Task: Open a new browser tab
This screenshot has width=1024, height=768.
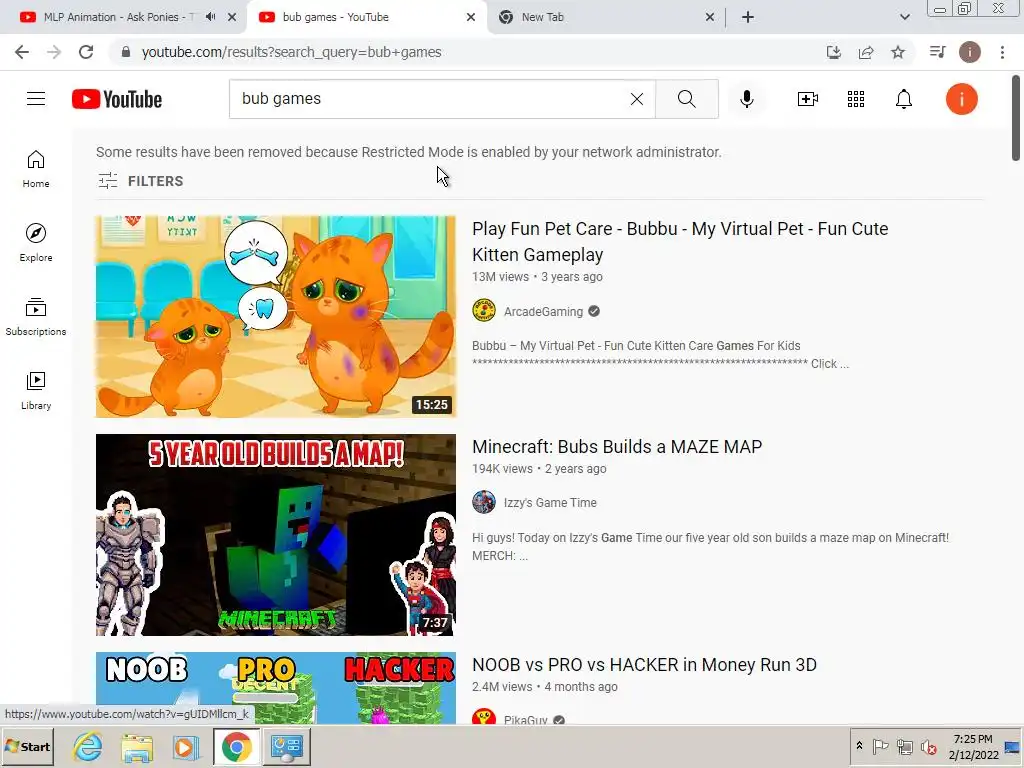Action: pyautogui.click(x=748, y=17)
